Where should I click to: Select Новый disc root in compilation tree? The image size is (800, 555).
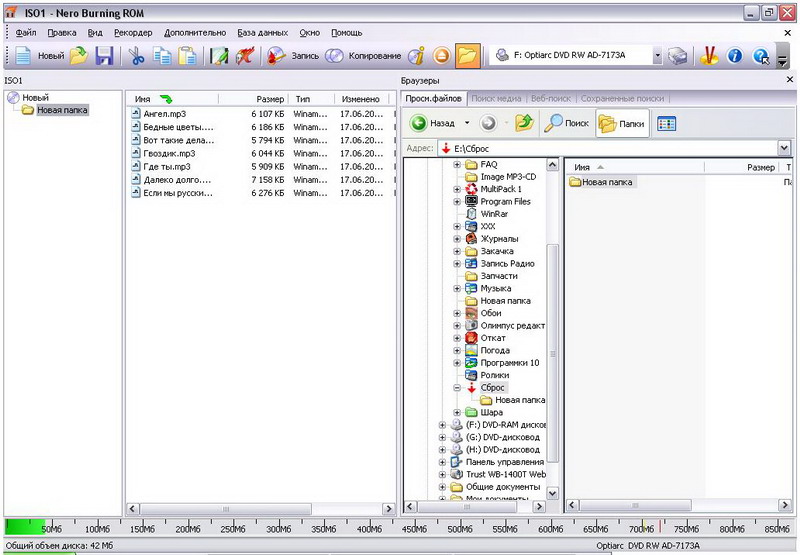(x=35, y=97)
